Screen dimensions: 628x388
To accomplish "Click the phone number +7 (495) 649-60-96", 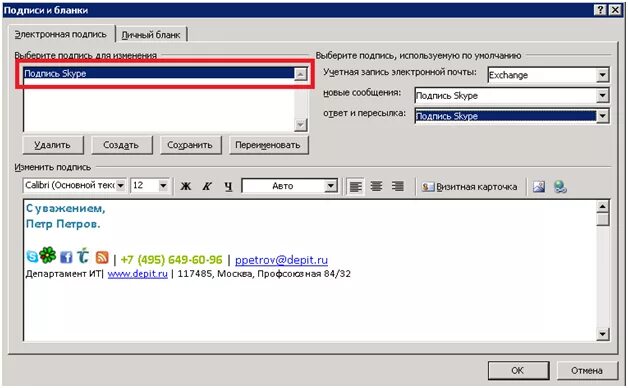I will tap(171, 260).
